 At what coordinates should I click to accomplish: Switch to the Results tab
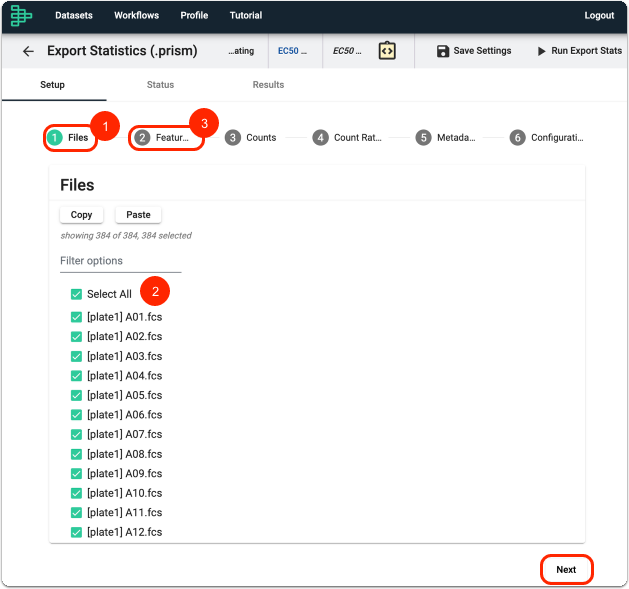(x=268, y=85)
